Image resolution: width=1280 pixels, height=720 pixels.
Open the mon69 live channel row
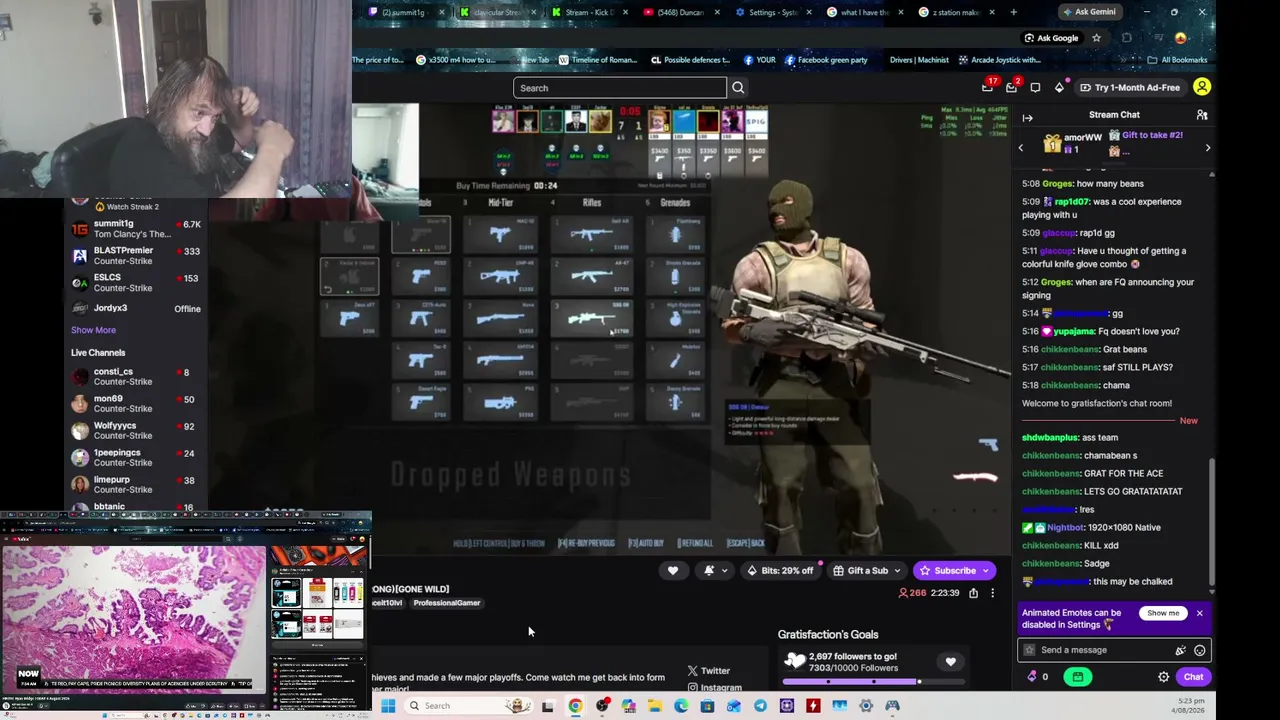[135, 404]
